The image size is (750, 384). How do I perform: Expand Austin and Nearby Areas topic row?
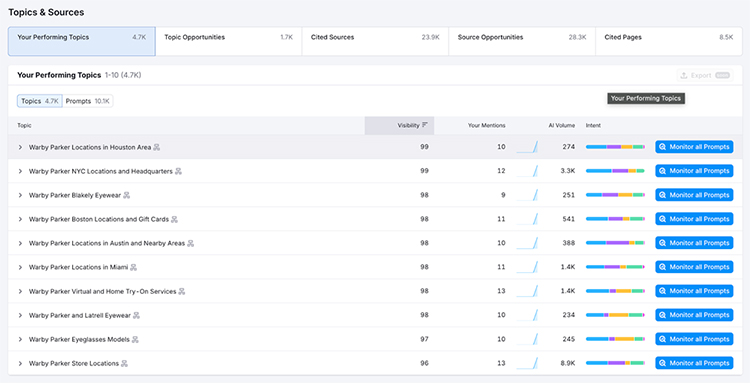click(x=20, y=243)
